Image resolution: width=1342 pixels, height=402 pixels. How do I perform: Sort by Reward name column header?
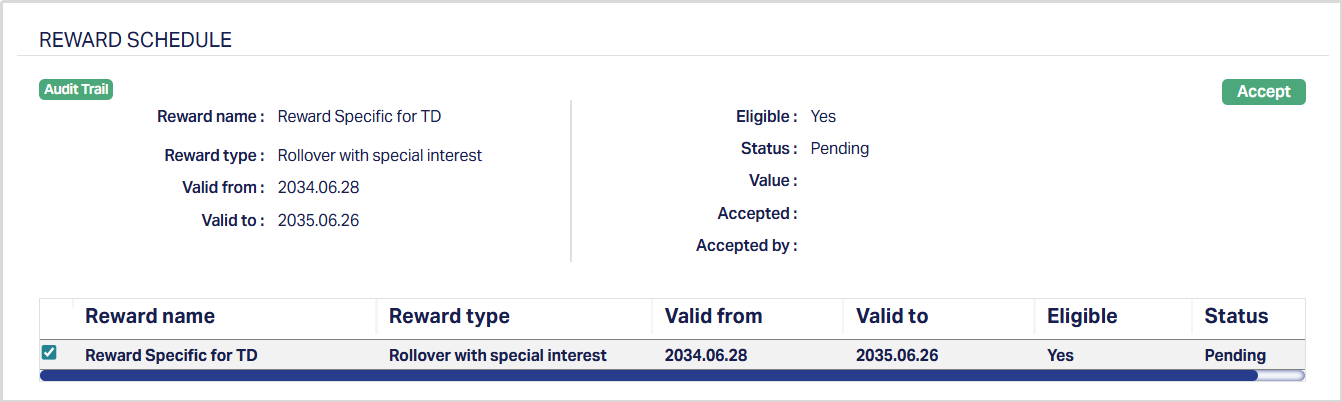point(150,316)
